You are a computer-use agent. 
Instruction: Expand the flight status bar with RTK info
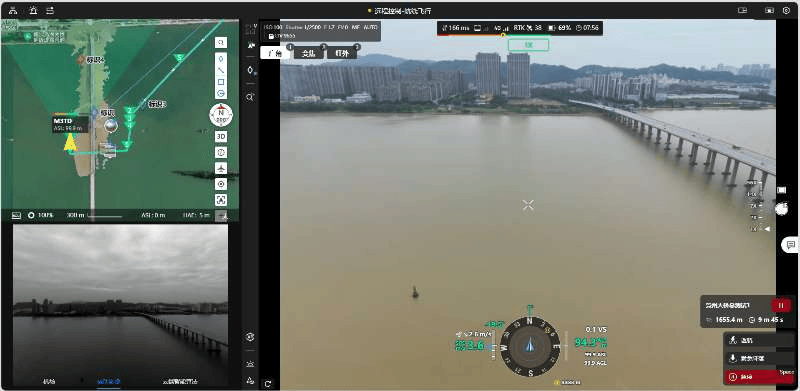(520, 28)
